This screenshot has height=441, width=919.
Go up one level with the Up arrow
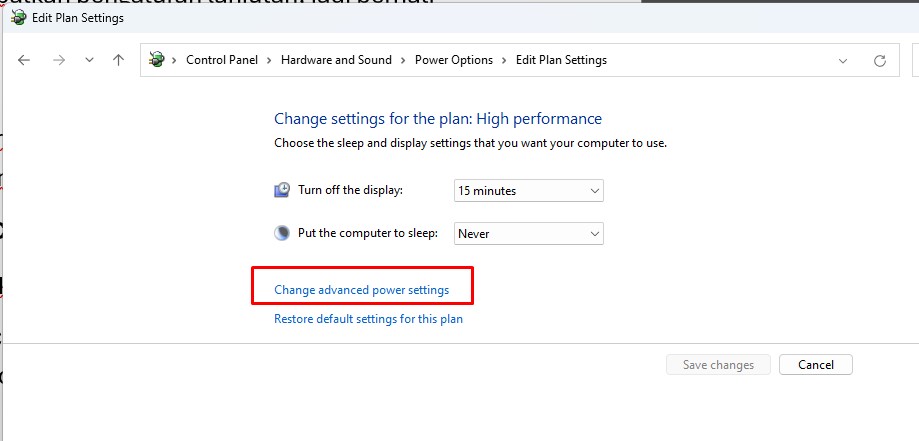pos(118,60)
